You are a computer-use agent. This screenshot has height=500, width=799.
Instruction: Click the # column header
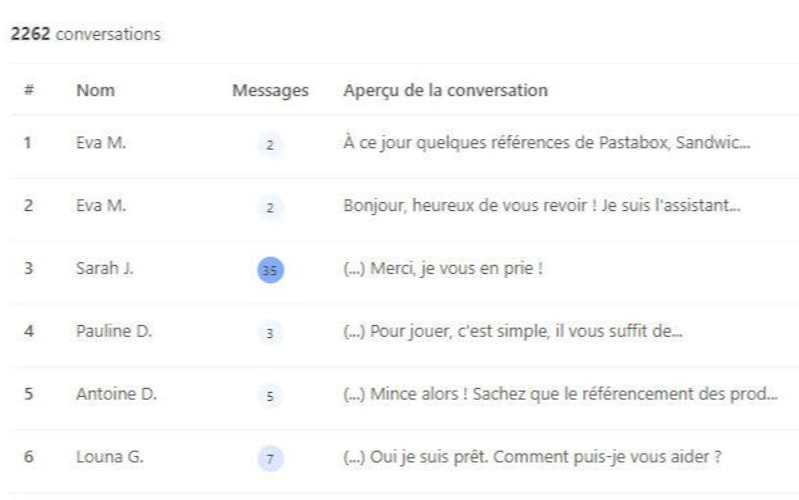tap(29, 90)
